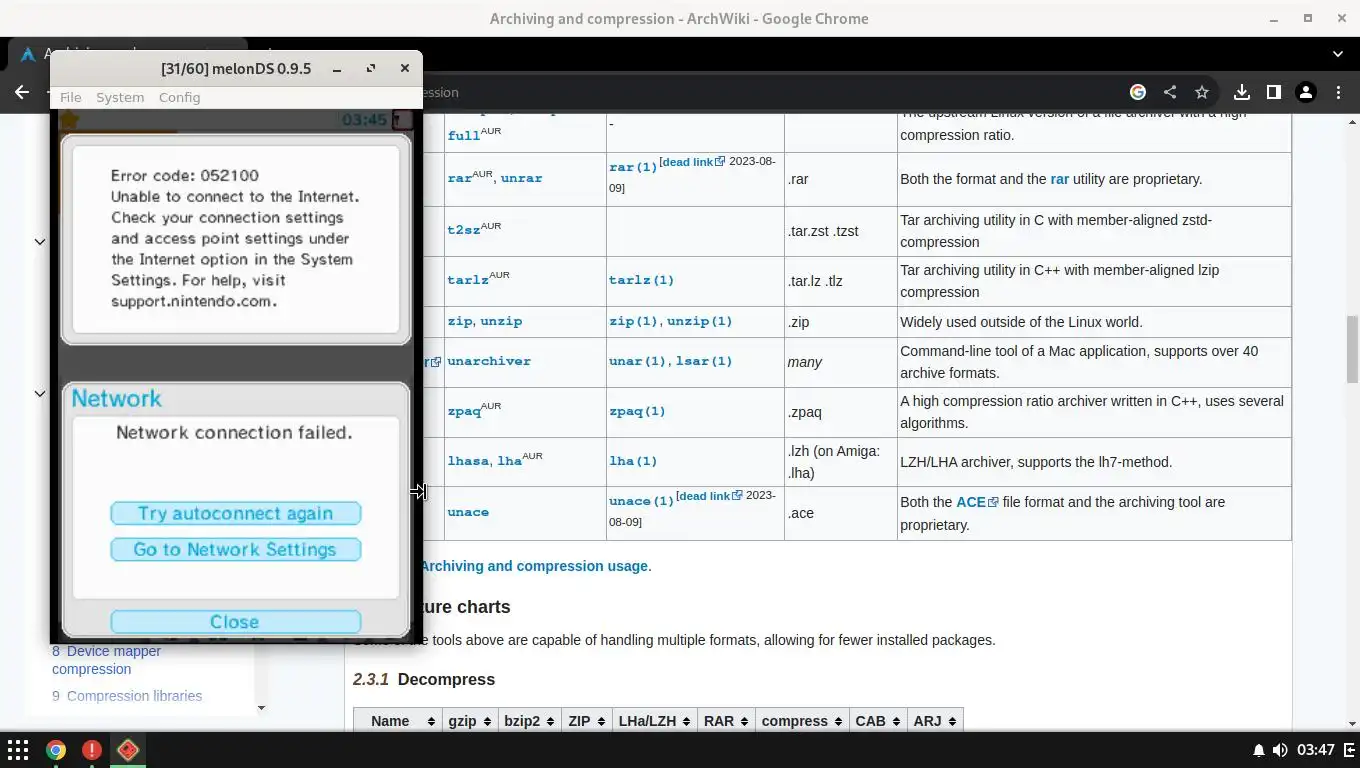Open the unzip(1) man page link
Viewport: 1360px width, 768px height.
coord(699,321)
